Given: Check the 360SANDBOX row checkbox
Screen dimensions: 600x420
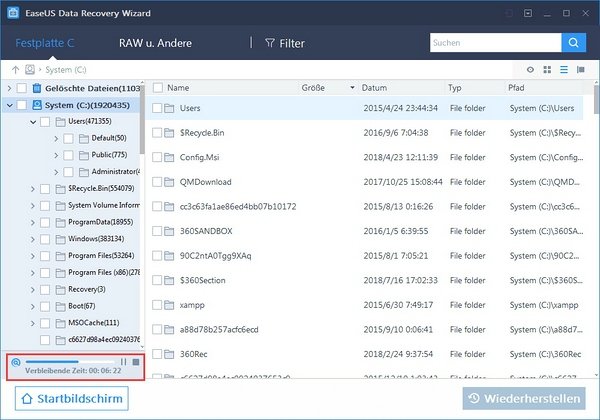Looking at the screenshot, I should coord(157,231).
